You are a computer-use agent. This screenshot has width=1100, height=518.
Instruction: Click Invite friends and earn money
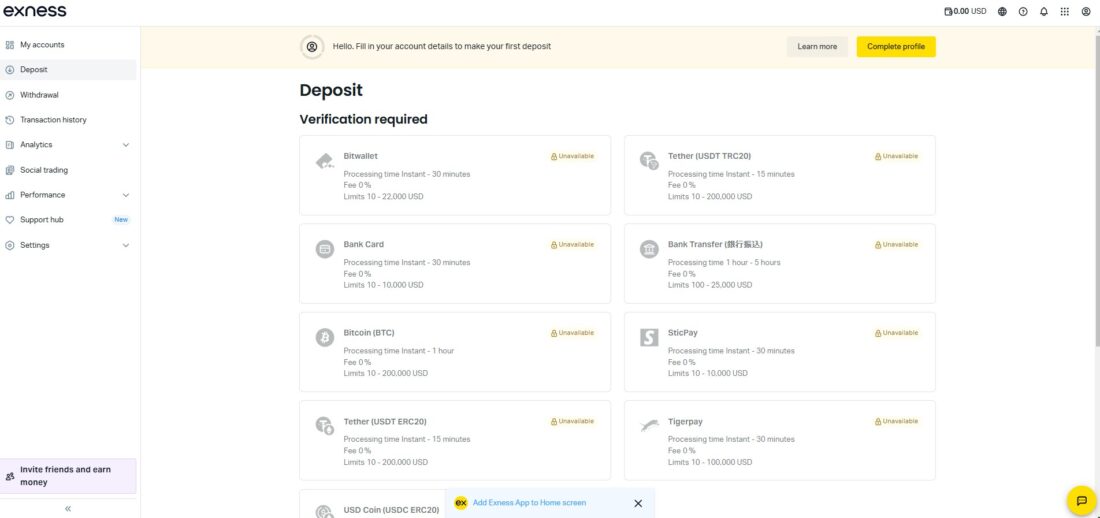(68, 476)
